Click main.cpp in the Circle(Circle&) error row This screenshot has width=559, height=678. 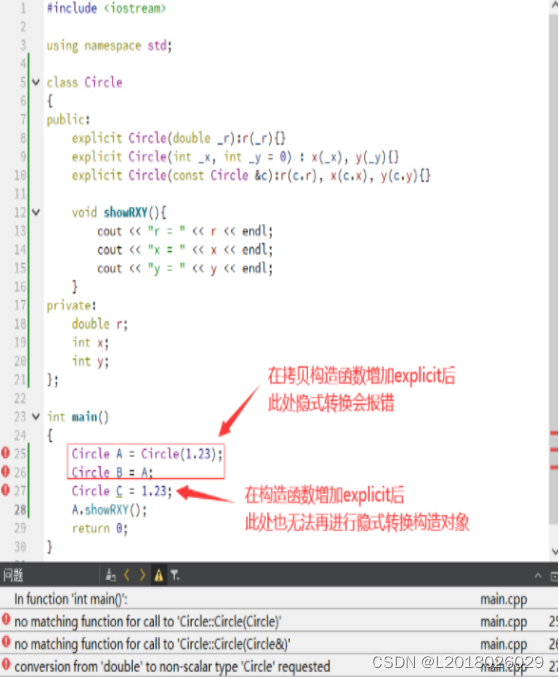tap(504, 644)
